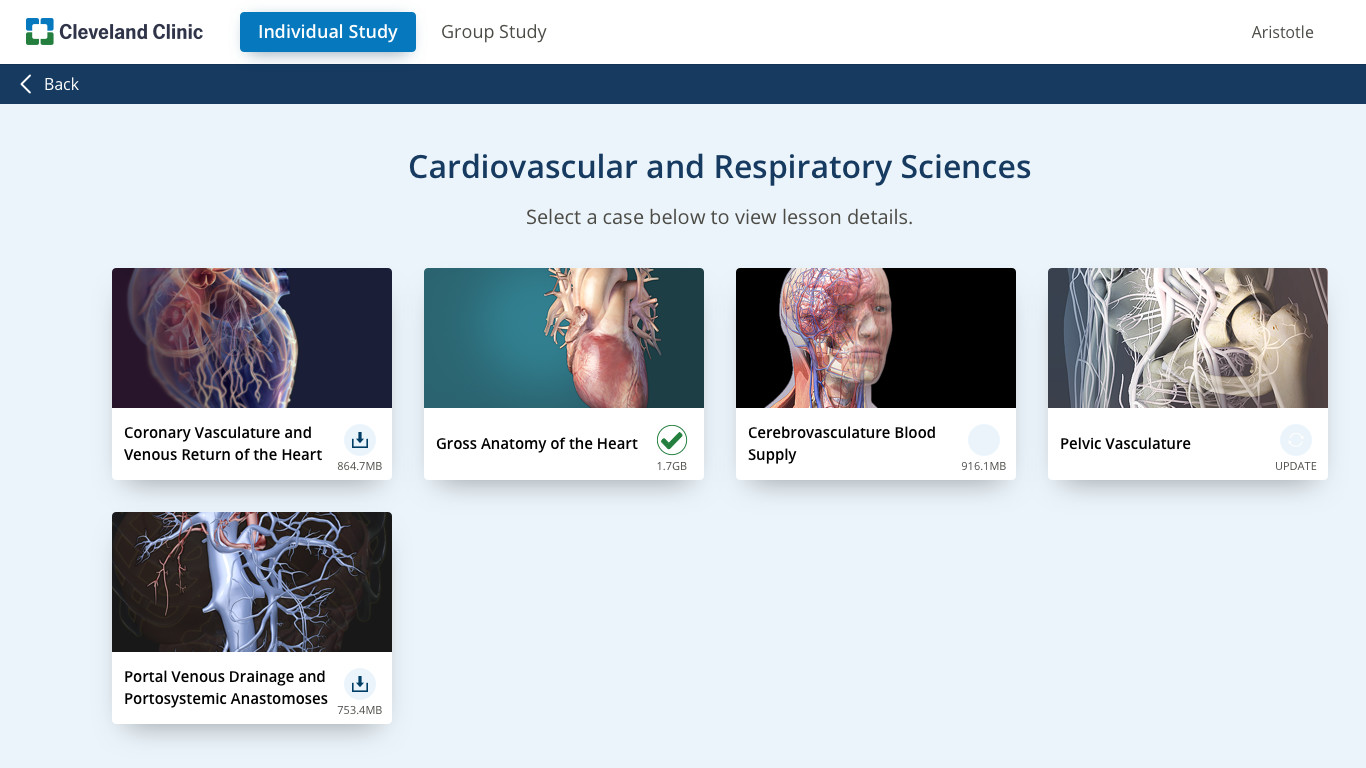This screenshot has width=1366, height=768.
Task: Click the Cleveland Clinic logo
Action: pyautogui.click(x=114, y=32)
